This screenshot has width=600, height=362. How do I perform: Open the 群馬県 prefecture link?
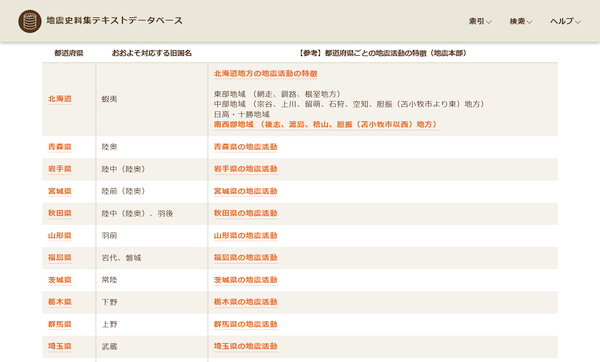pyautogui.click(x=60, y=324)
